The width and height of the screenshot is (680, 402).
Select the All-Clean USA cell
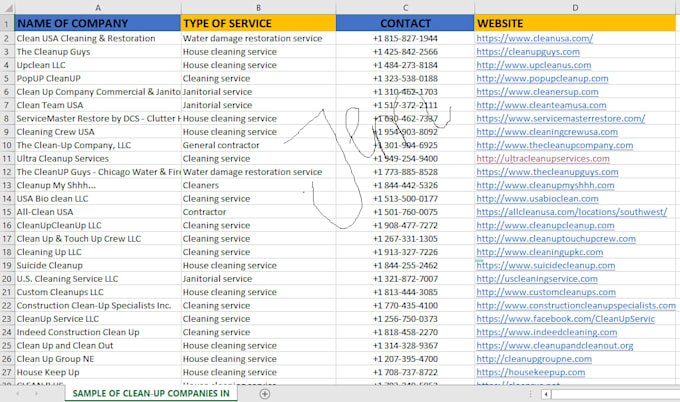[98, 212]
